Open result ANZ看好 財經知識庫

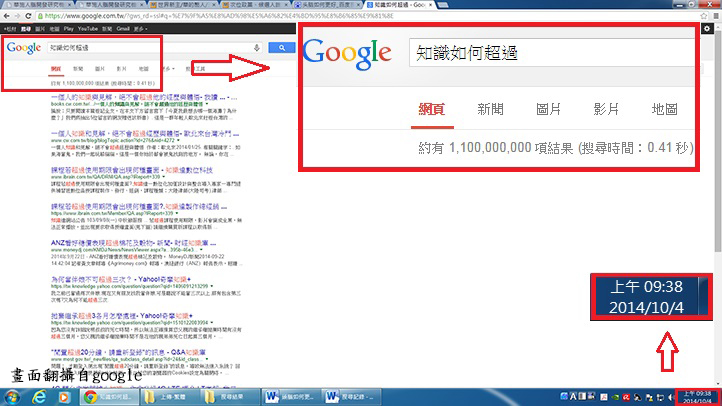133,243
